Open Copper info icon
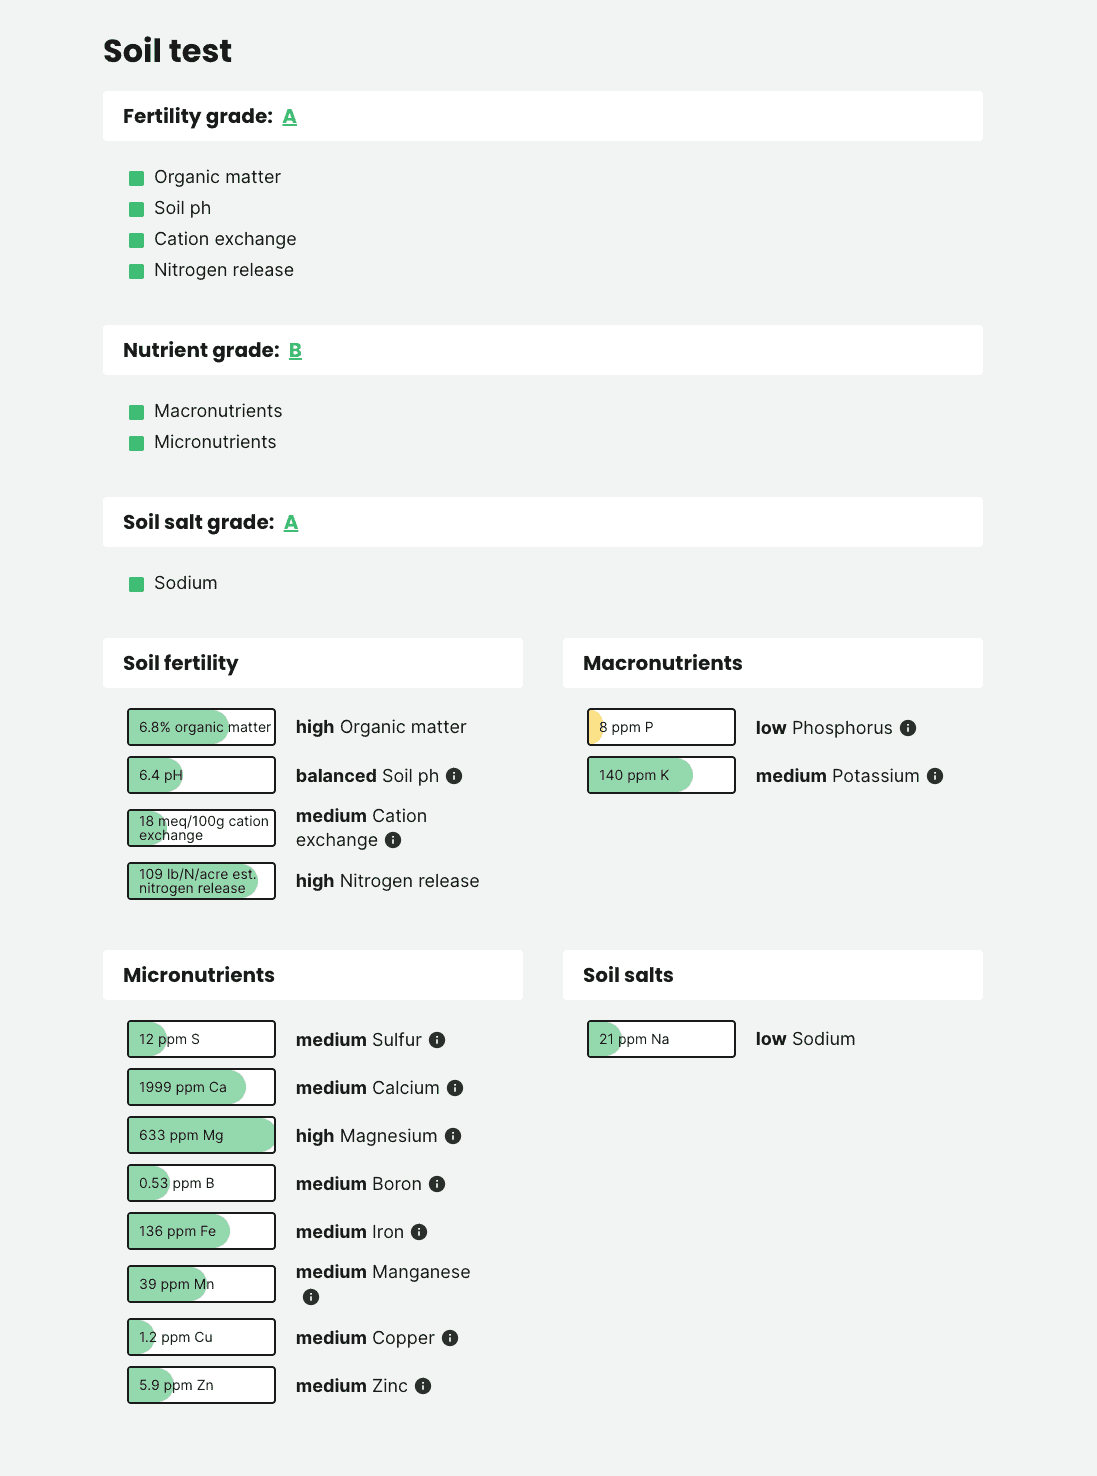The height and width of the screenshot is (1476, 1097). [x=450, y=1338]
